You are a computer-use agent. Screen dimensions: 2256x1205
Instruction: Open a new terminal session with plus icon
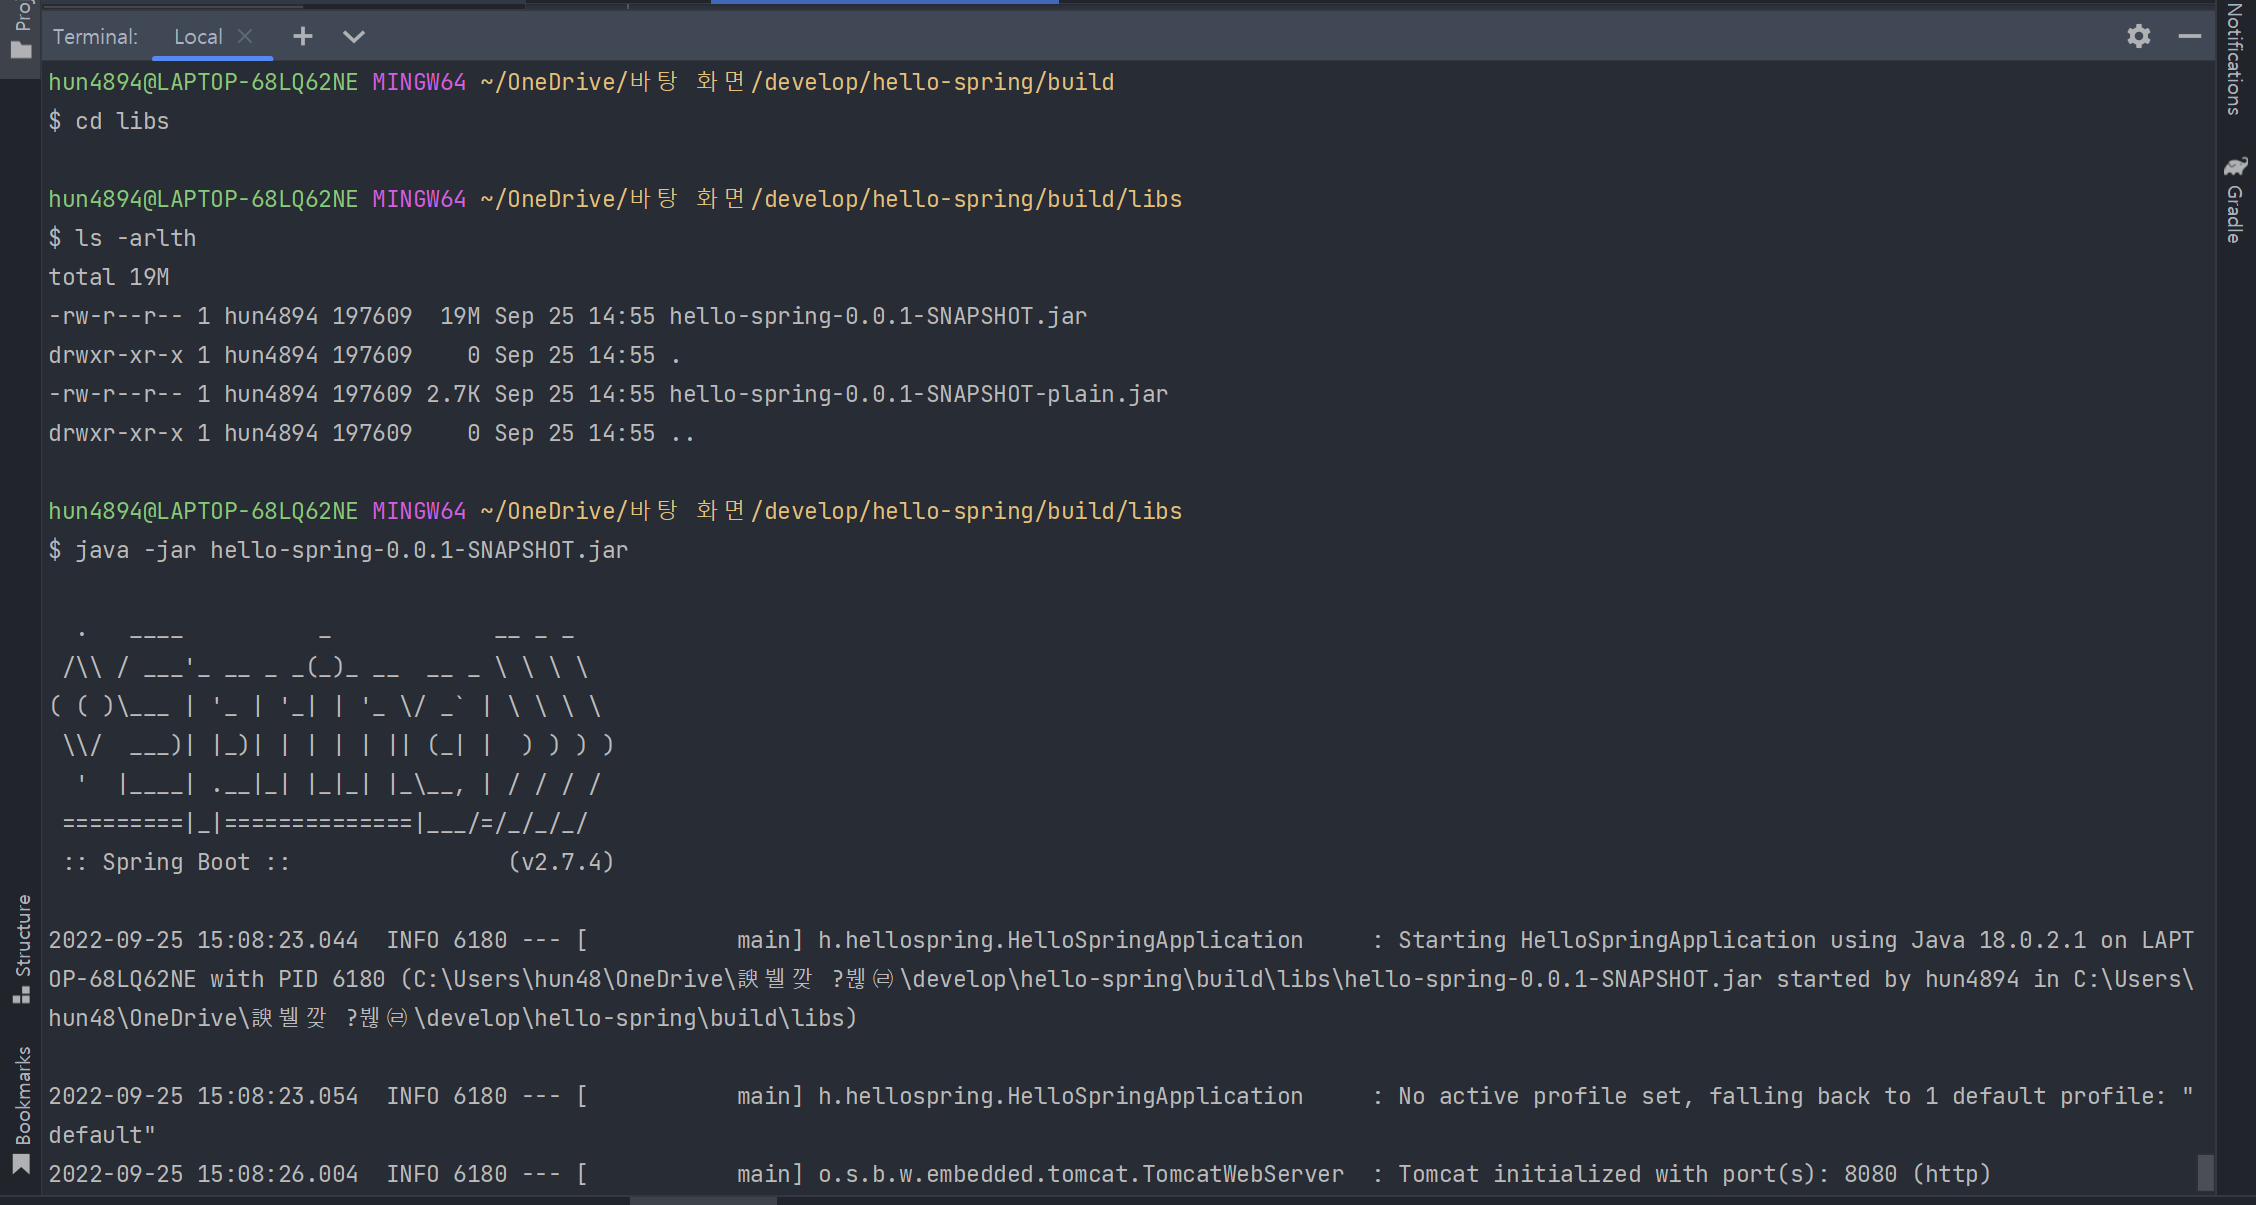pos(302,37)
